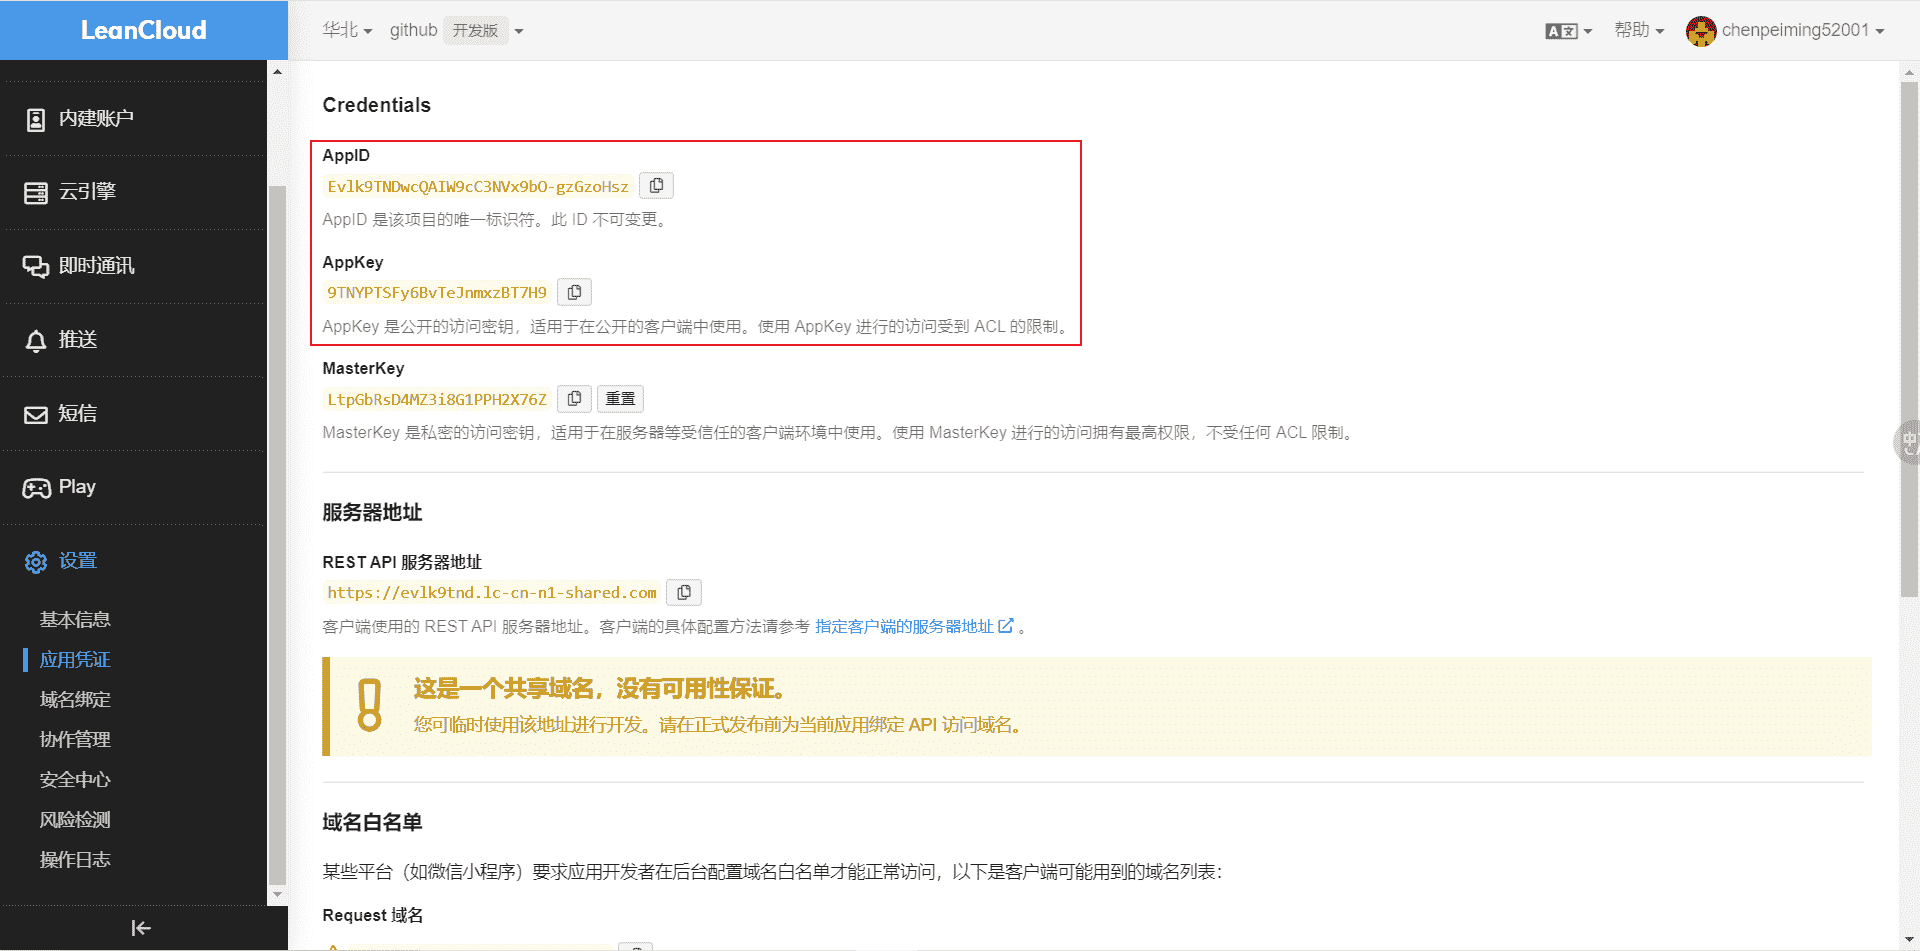Click the 域名白名单 heading
1920x951 pixels.
coord(372,822)
